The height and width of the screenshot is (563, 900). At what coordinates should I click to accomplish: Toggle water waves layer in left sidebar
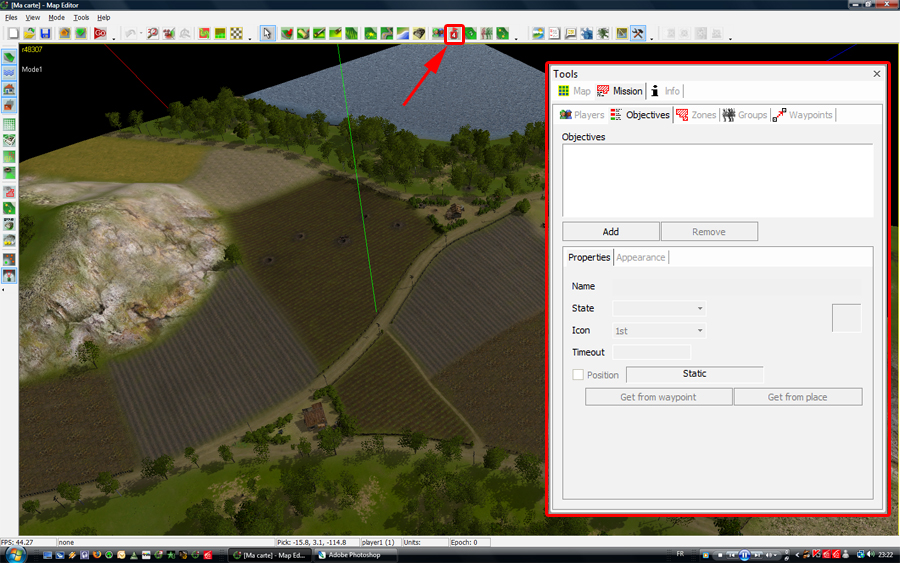pos(9,73)
